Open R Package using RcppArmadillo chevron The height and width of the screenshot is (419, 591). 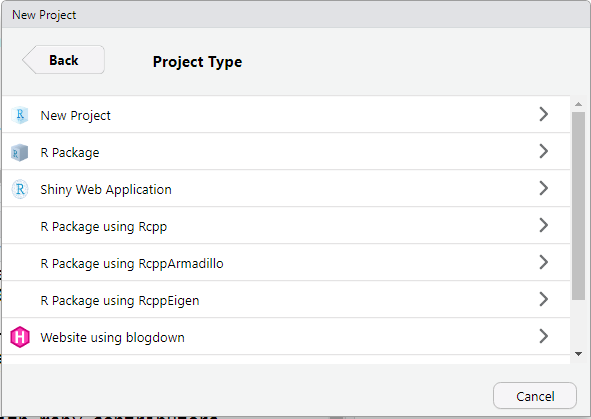[x=543, y=262]
